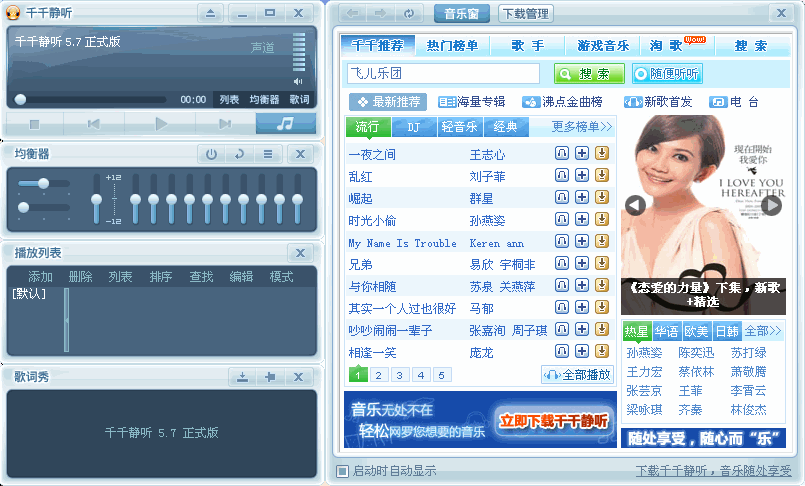Go forward in the music browser
This screenshot has height=486, width=805.
[380, 13]
